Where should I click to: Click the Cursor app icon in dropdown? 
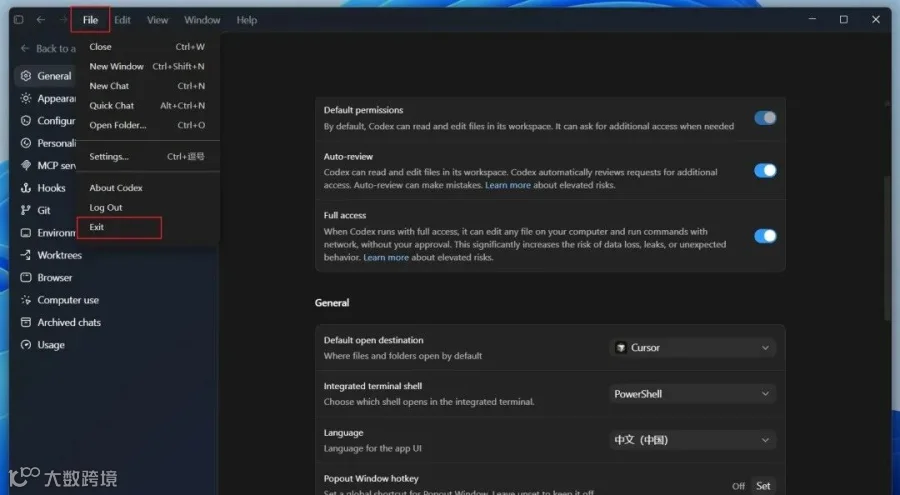[620, 347]
